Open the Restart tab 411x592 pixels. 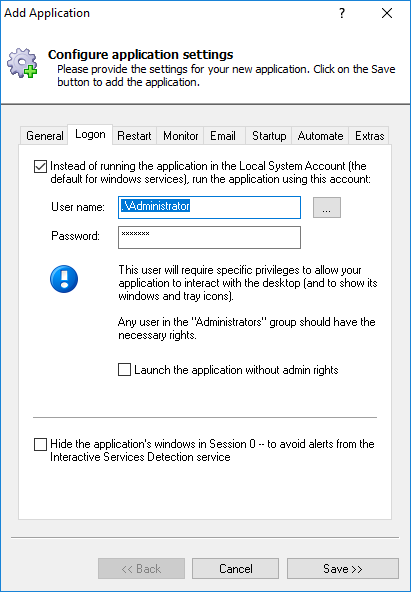point(134,136)
